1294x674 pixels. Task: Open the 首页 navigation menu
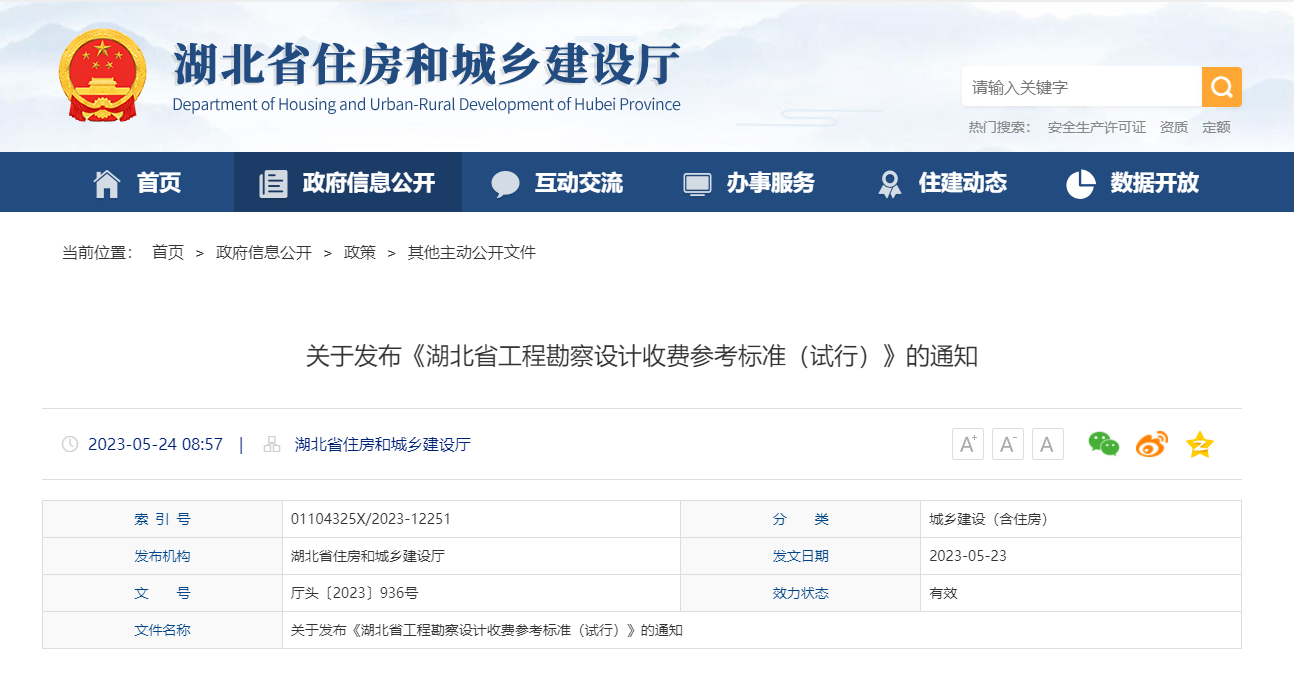coord(159,183)
